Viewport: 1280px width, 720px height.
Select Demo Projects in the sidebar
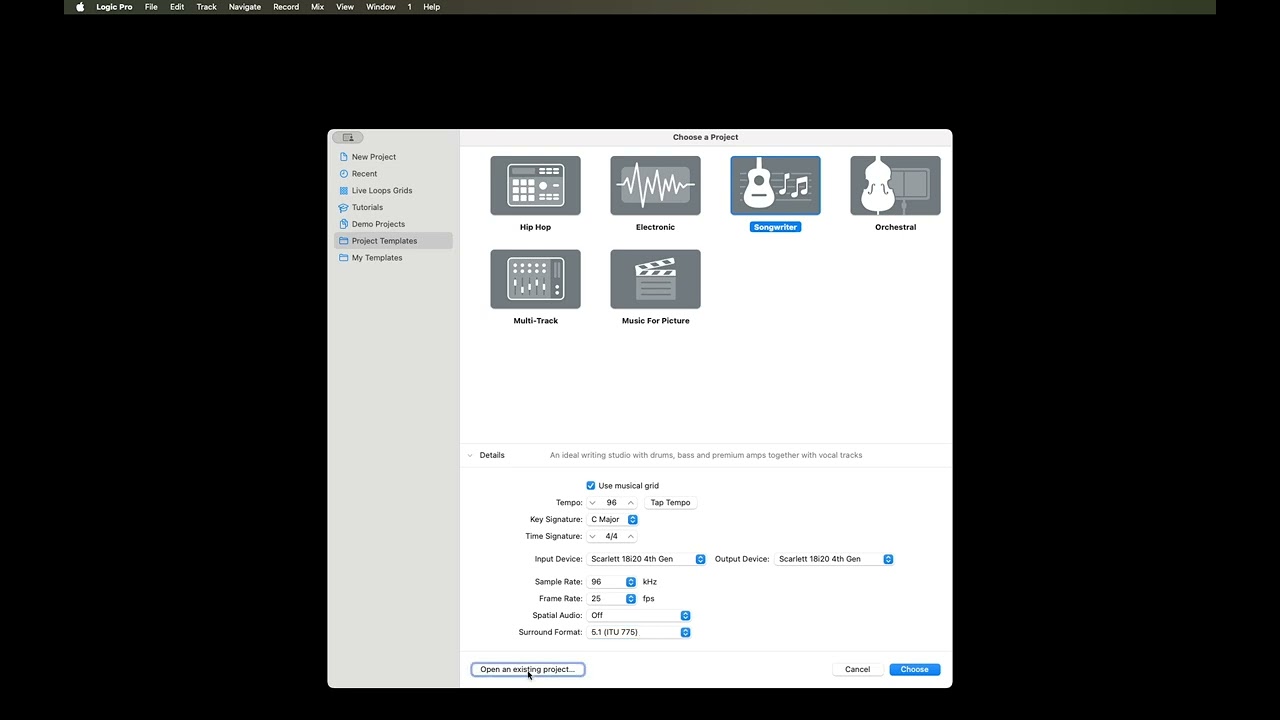tap(378, 224)
